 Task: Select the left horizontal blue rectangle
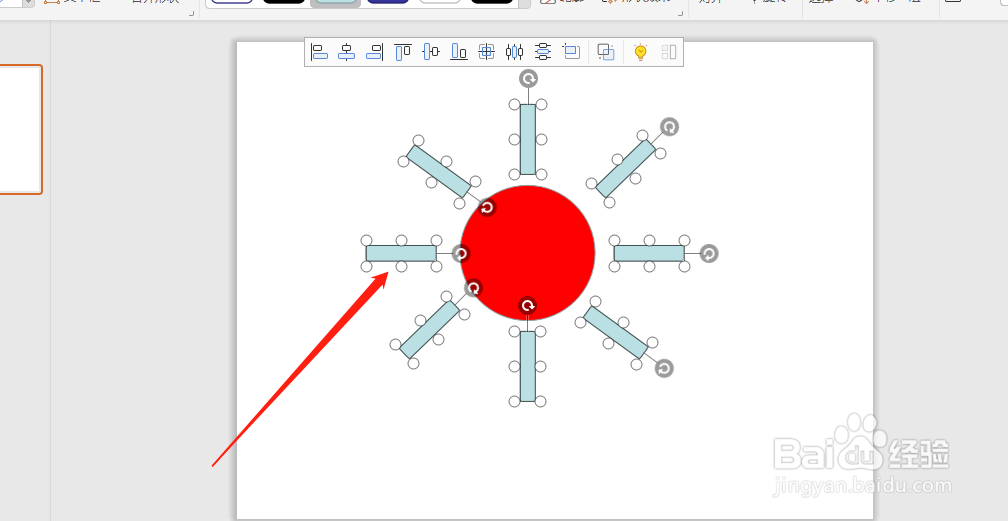401,253
